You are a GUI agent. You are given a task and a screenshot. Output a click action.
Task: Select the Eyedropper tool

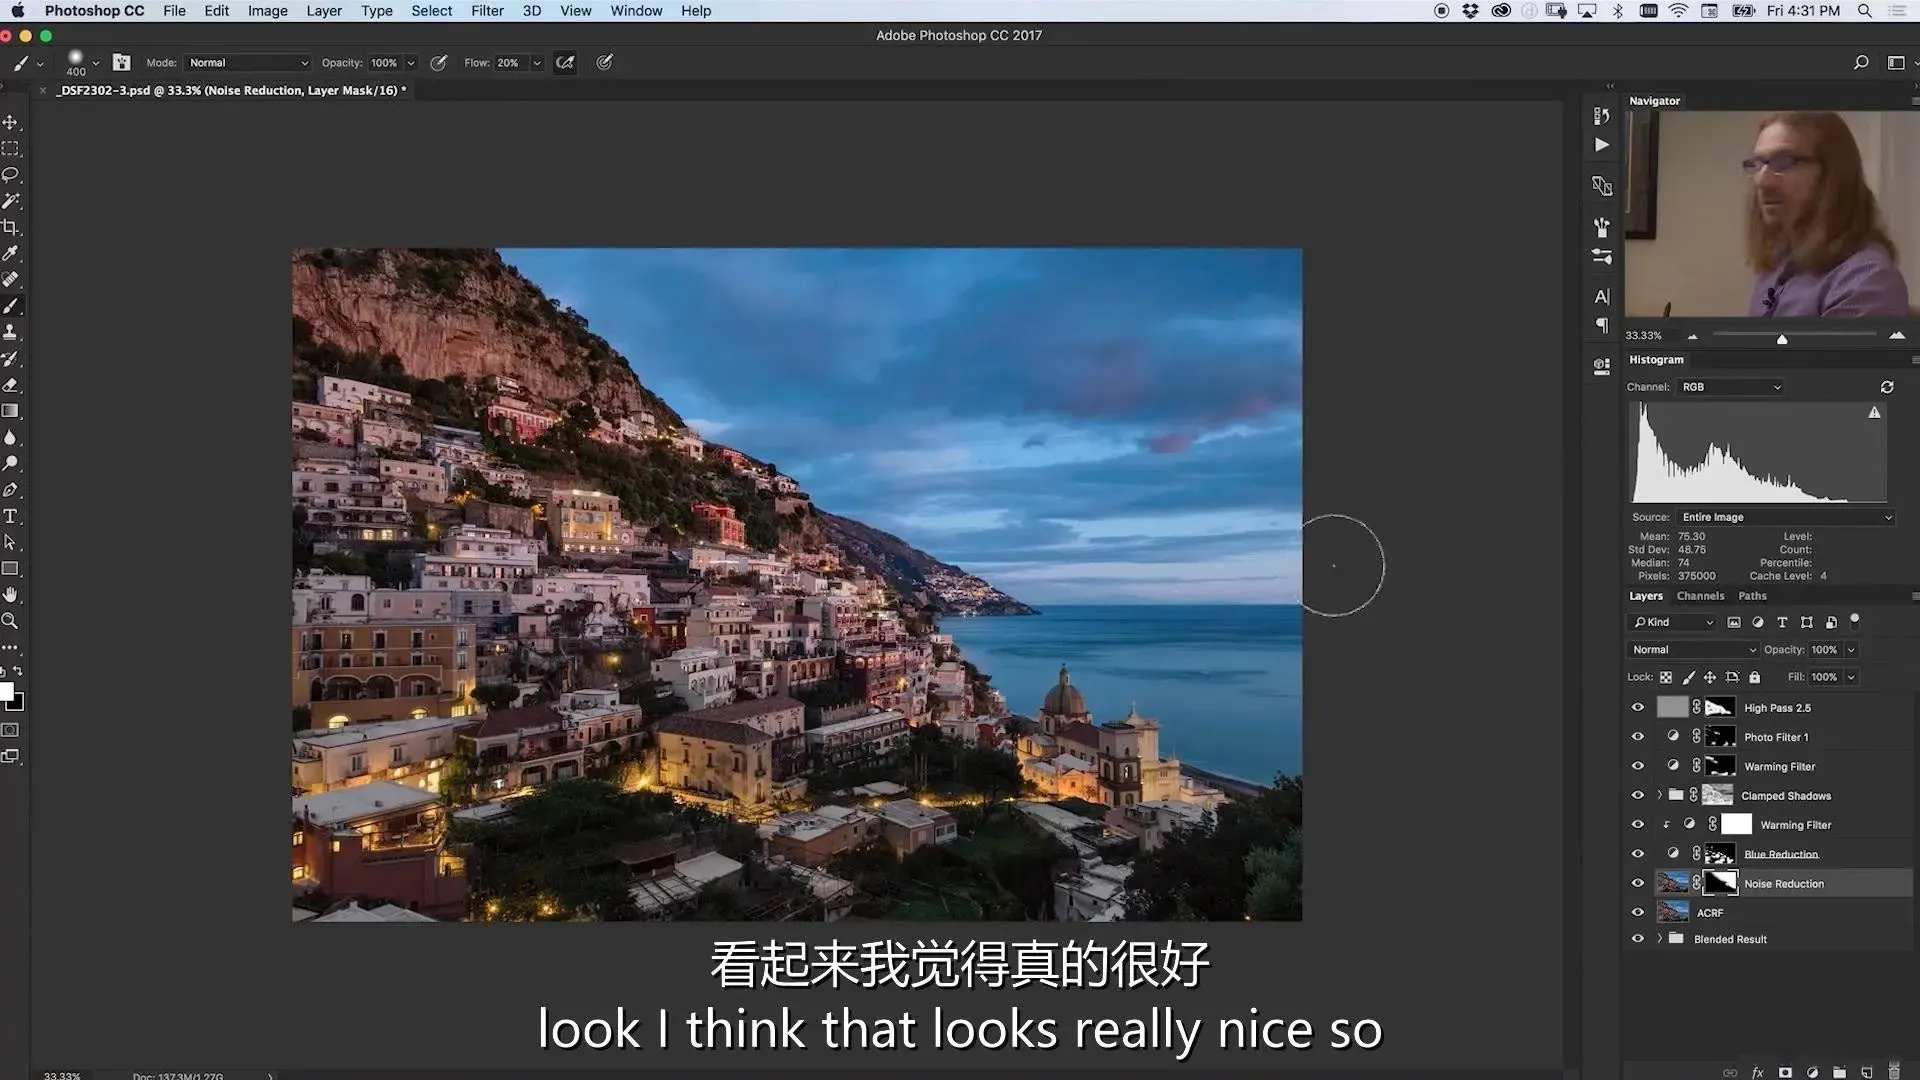[10, 253]
